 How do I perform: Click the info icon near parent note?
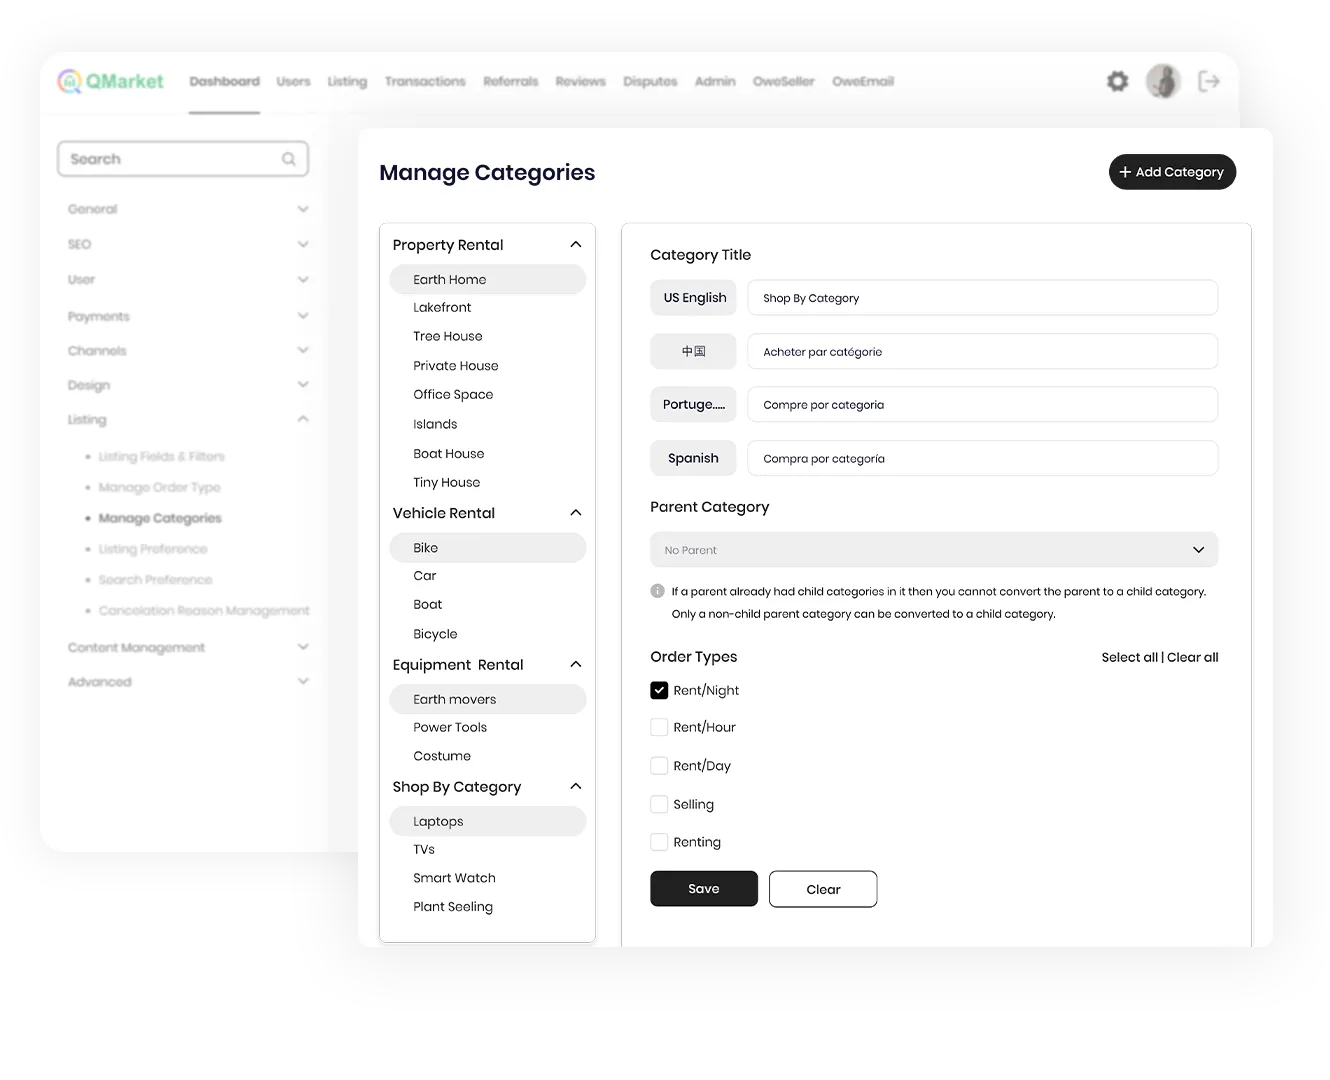coord(657,591)
